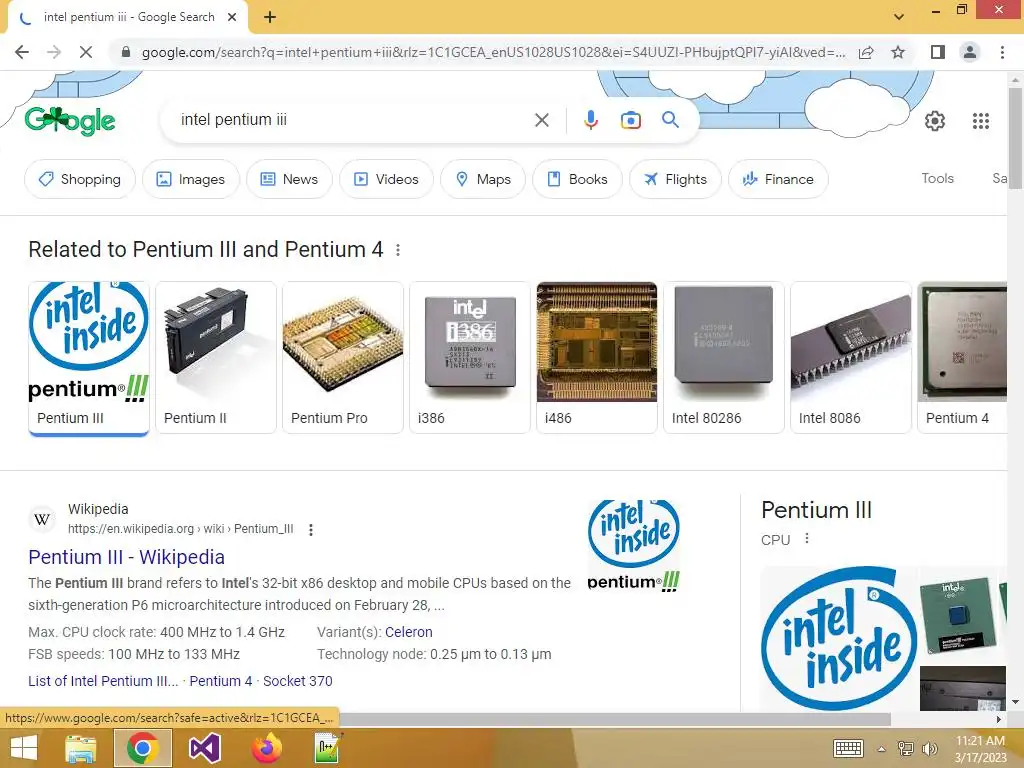Open the Celeron variant link
Viewport: 1024px width, 768px height.
[x=408, y=632]
